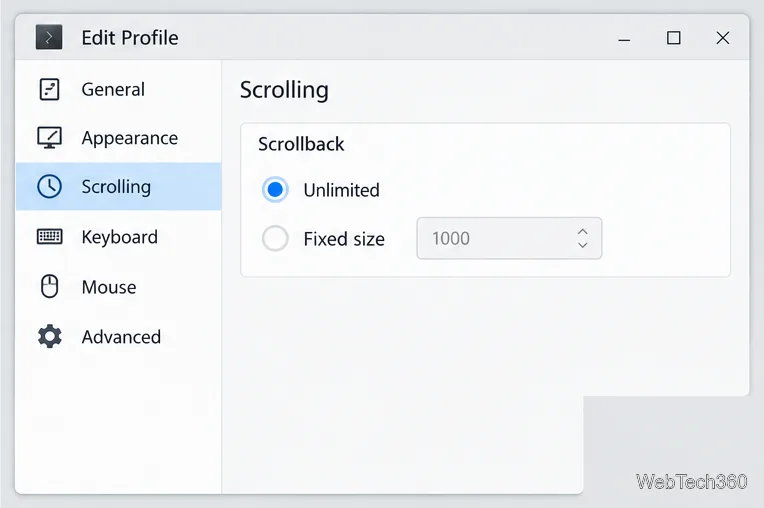Click the terminal app icon in title bar
Viewport: 764px width, 508px height.
[49, 38]
